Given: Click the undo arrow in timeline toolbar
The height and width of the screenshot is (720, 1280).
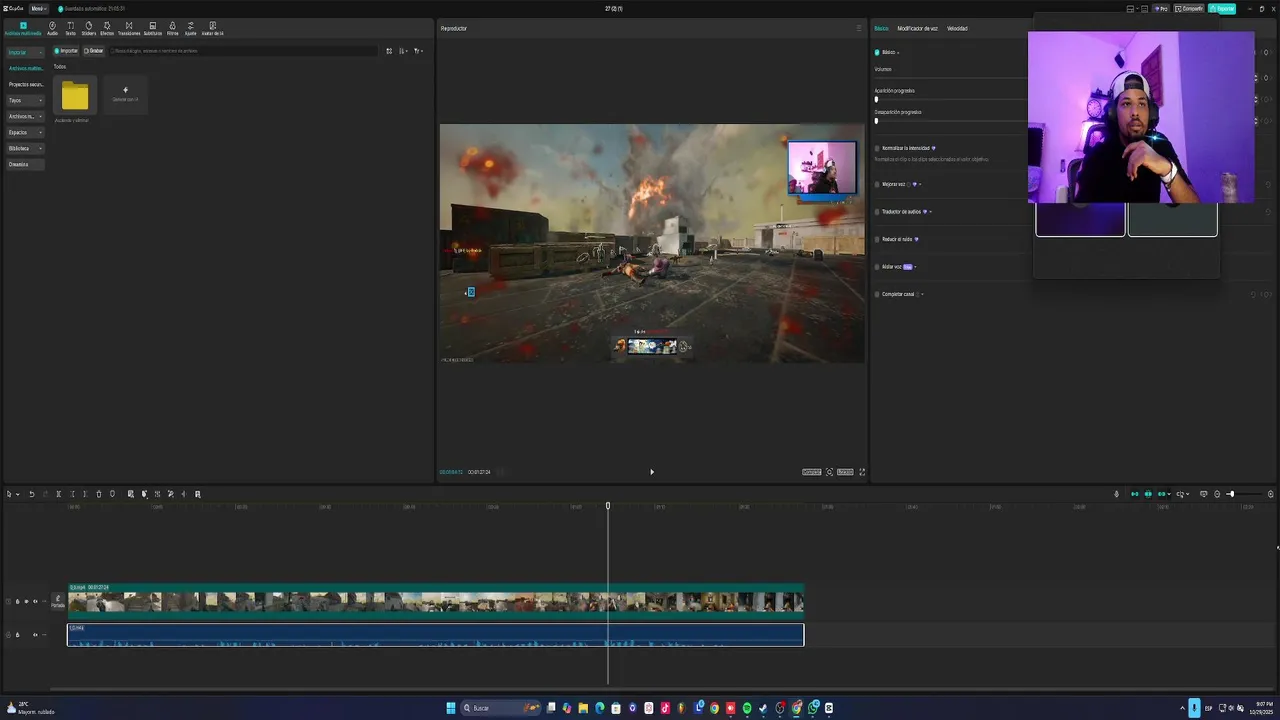Looking at the screenshot, I should [31, 494].
